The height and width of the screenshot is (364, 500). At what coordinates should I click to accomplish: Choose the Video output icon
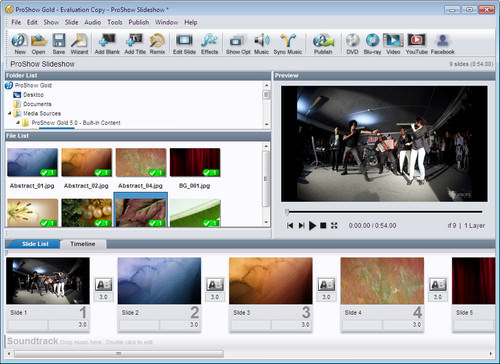pos(393,44)
